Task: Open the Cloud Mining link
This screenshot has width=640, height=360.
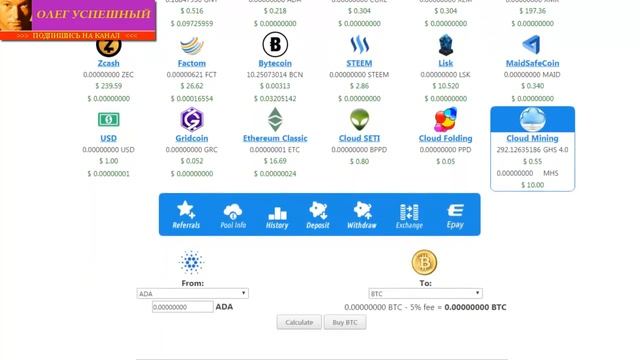Action: 532,138
